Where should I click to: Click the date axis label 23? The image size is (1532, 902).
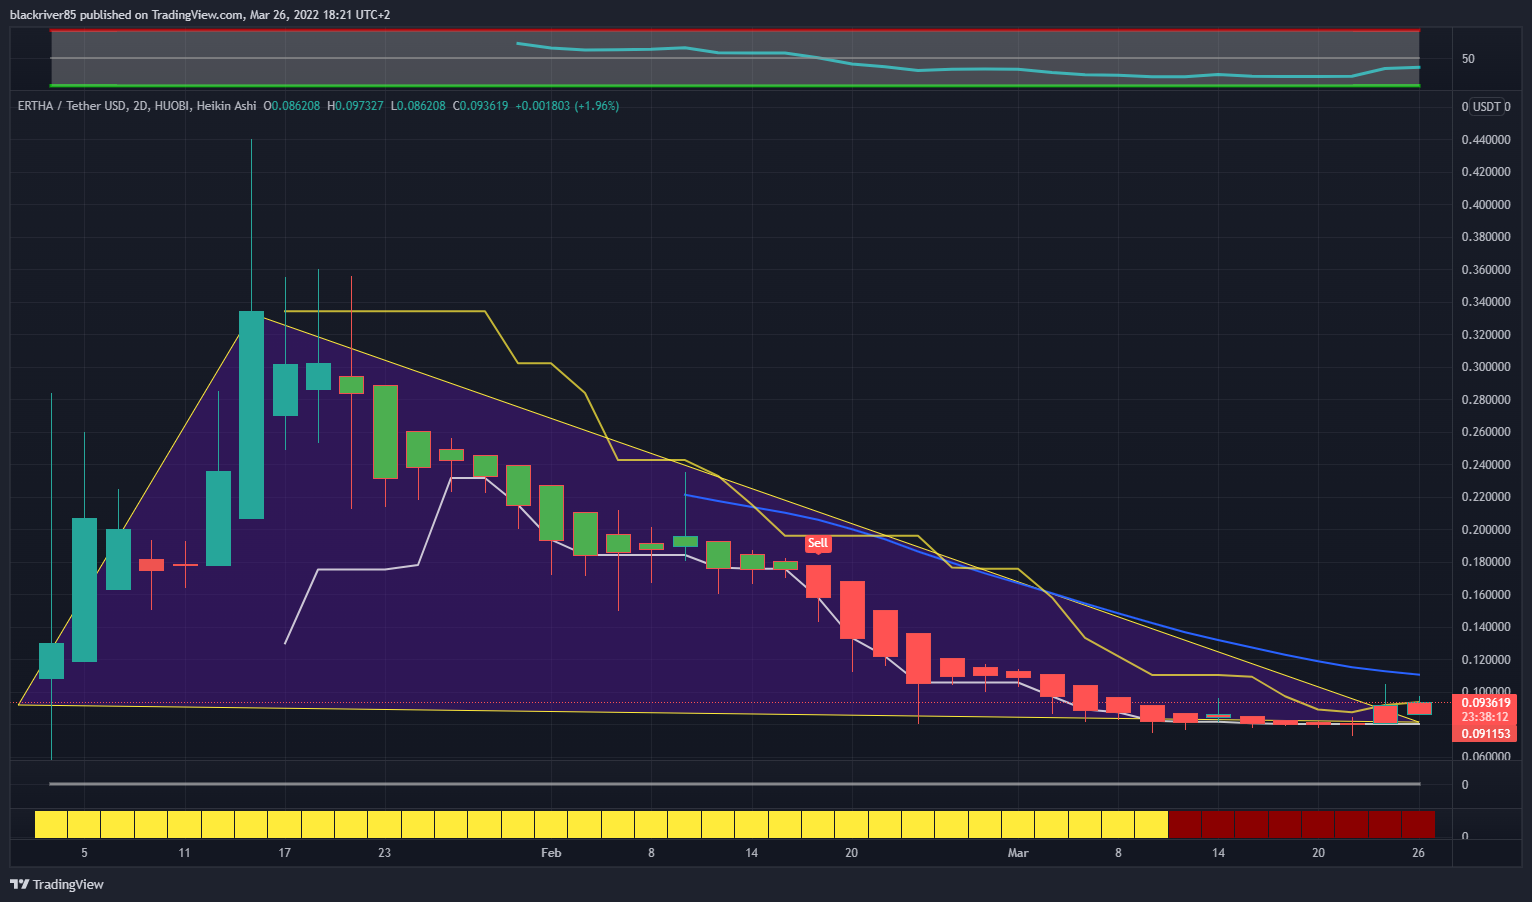pyautogui.click(x=385, y=853)
